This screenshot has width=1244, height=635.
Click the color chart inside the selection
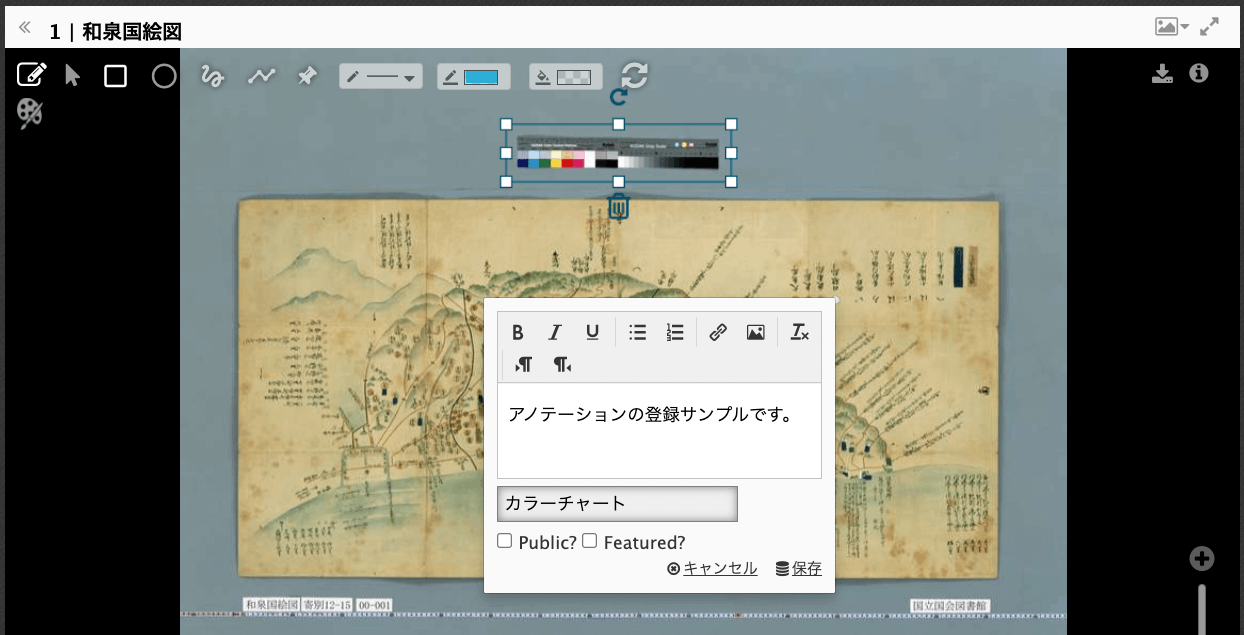click(618, 154)
